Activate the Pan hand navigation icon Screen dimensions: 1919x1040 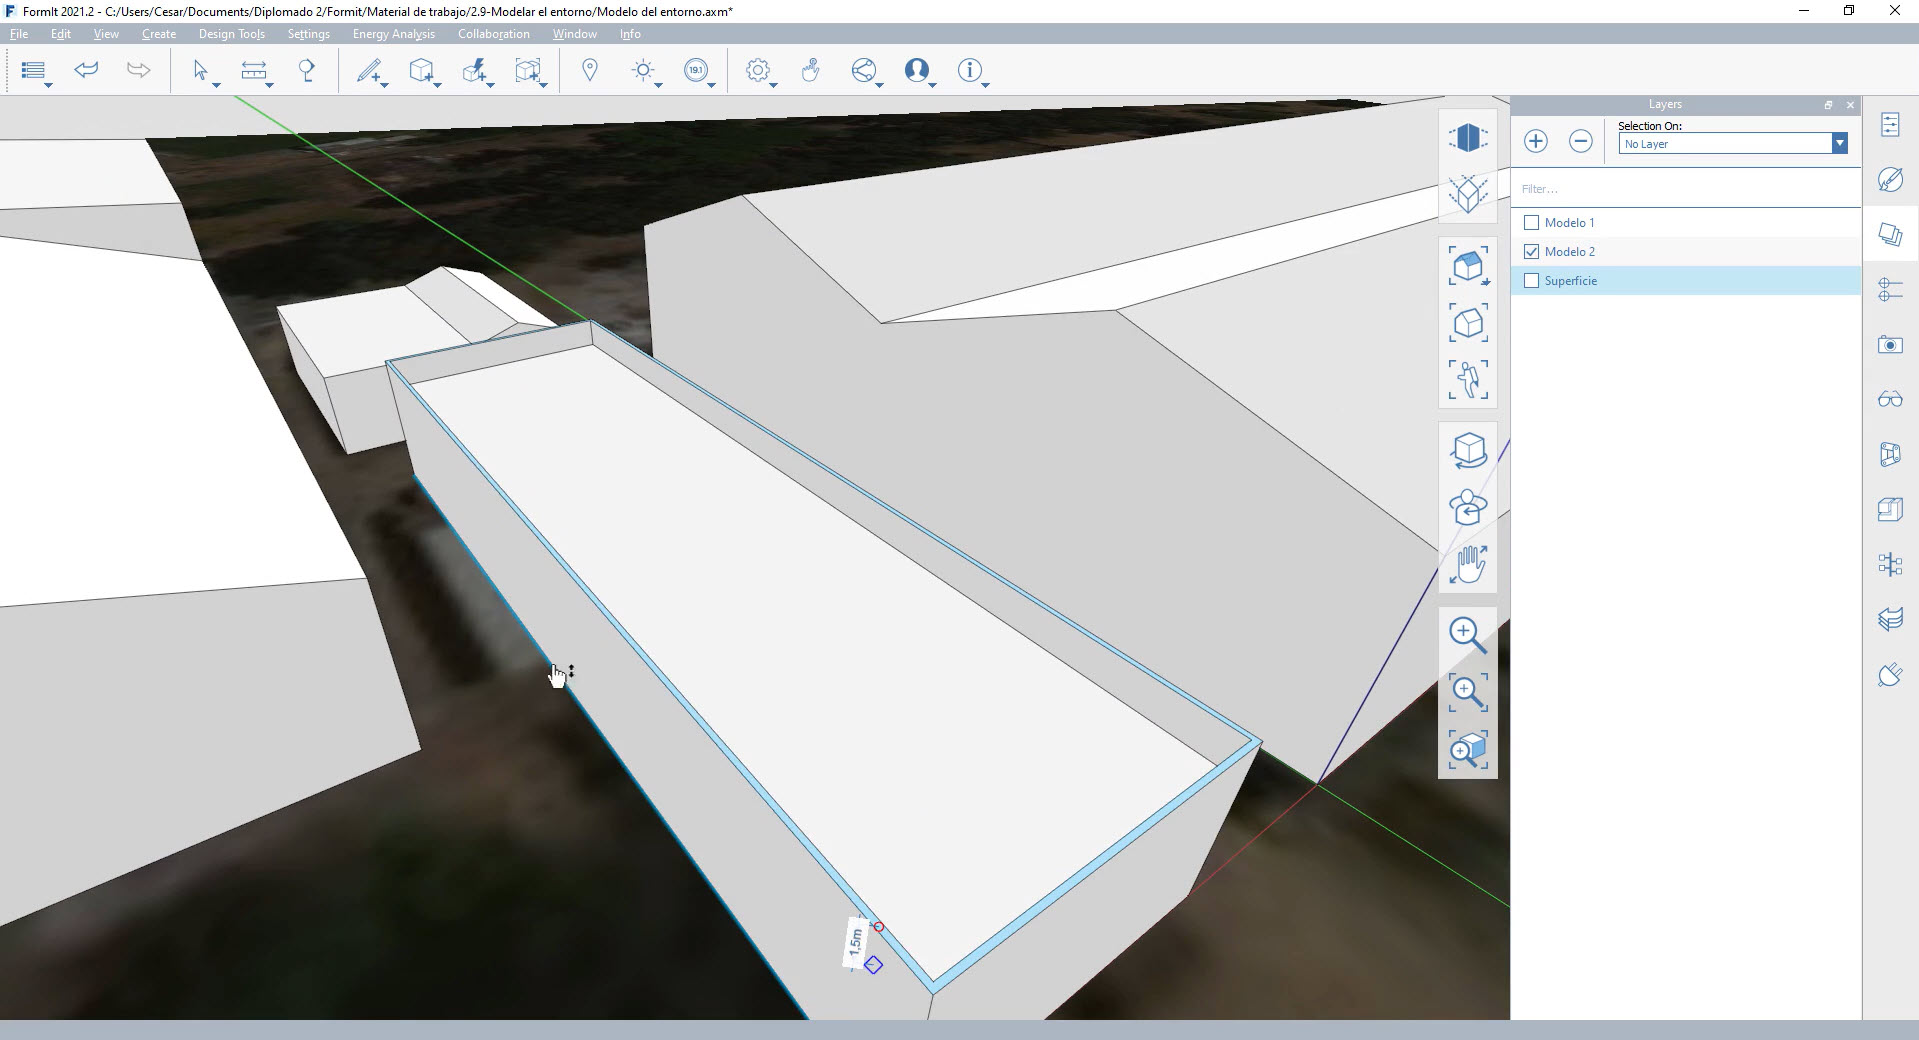coord(1467,564)
